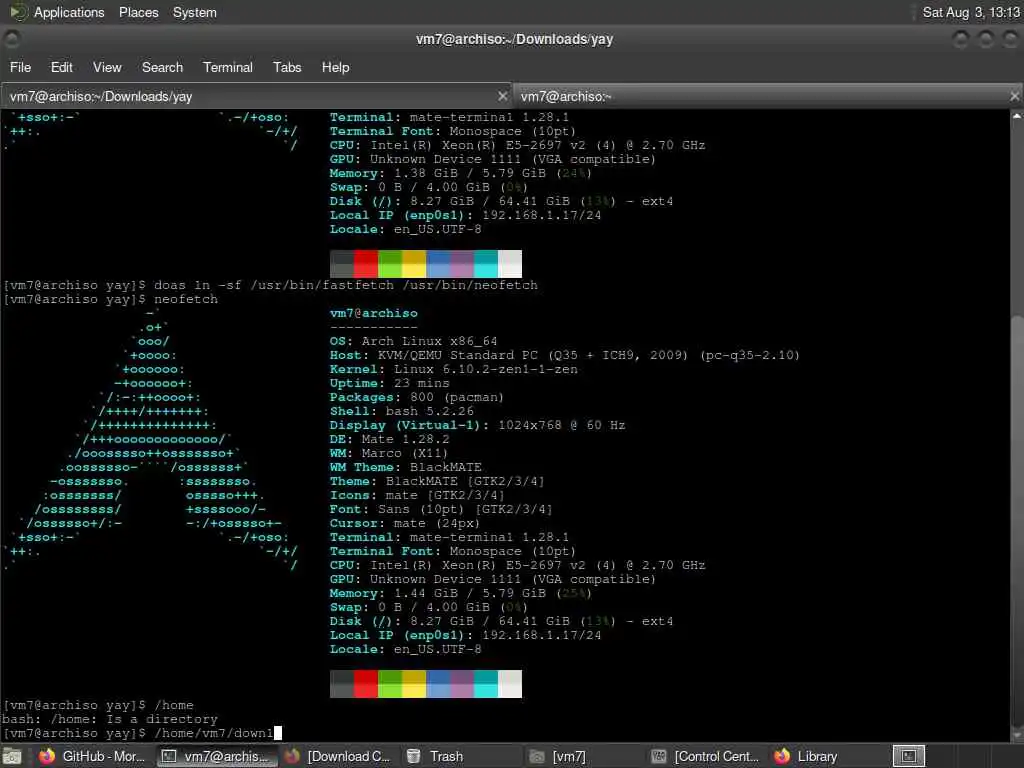Click the 'DE: Mate 1.28.2' line
The height and width of the screenshot is (768, 1024).
389,439
